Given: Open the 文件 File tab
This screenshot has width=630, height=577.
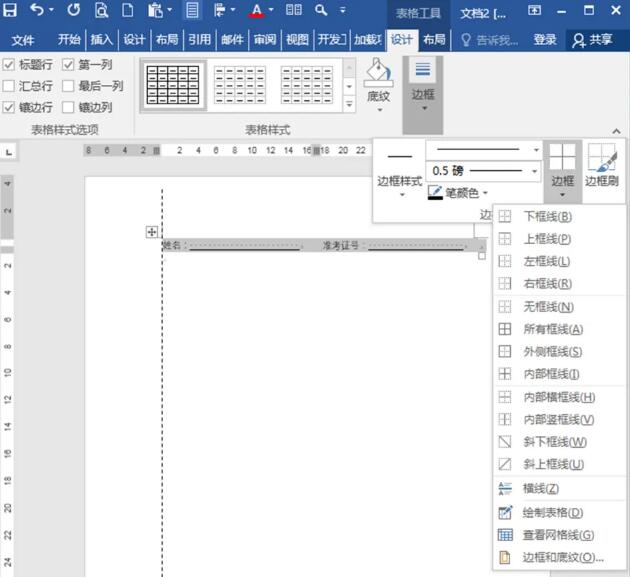Looking at the screenshot, I should pyautogui.click(x=22, y=40).
